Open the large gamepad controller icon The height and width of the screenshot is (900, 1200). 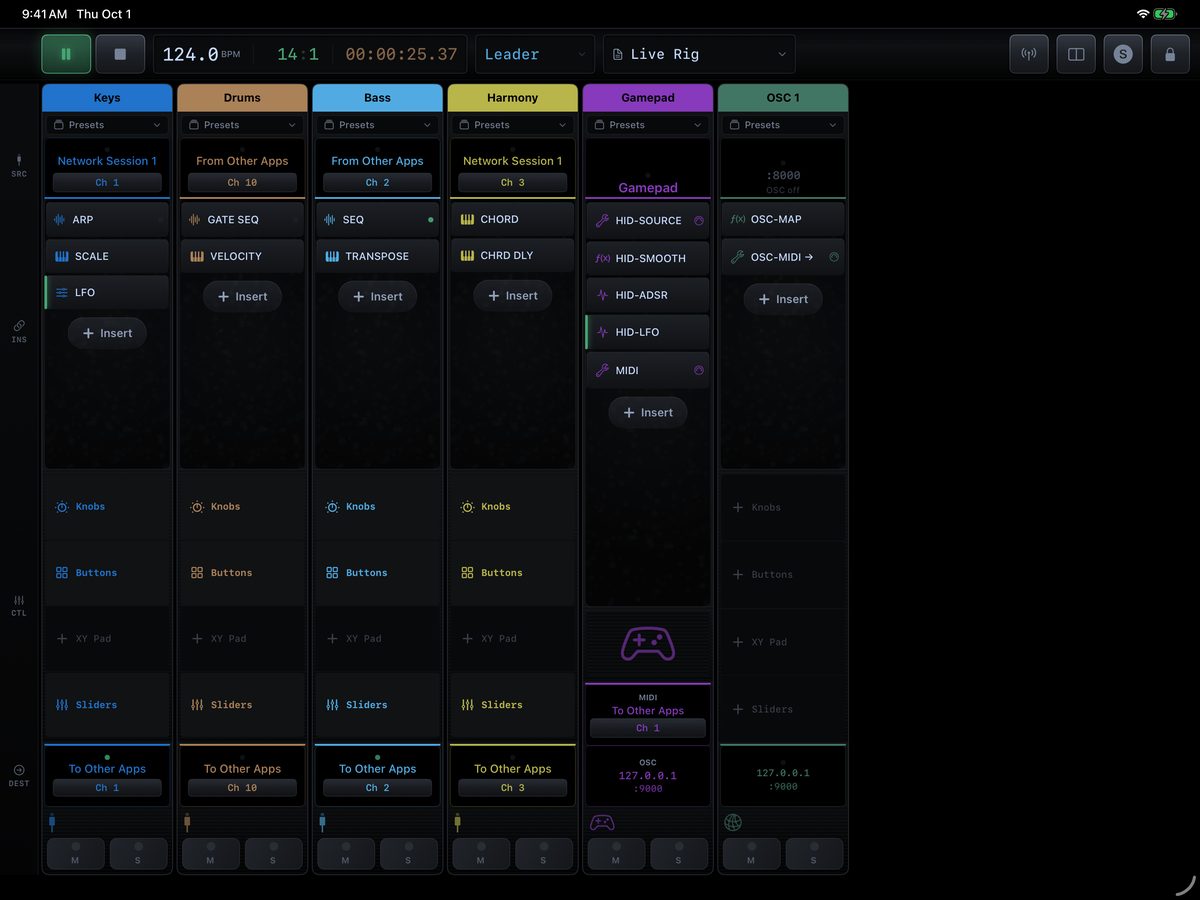click(x=648, y=643)
